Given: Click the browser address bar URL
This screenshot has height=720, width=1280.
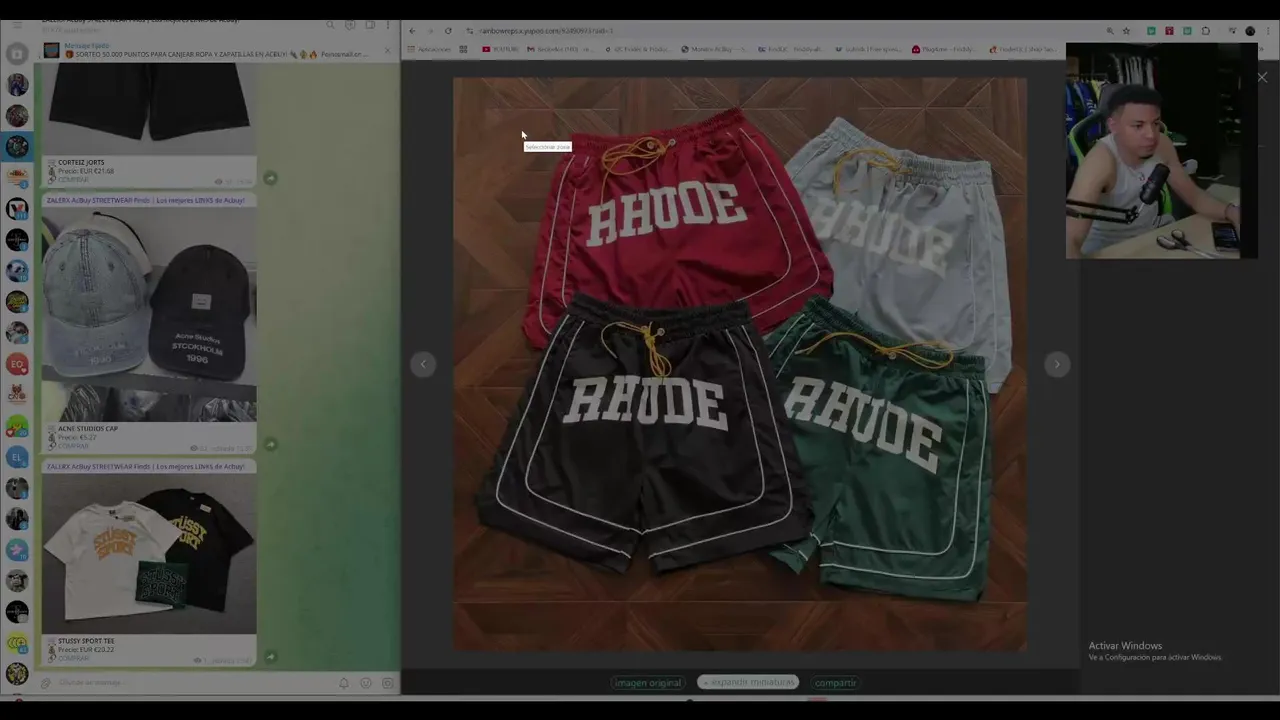Looking at the screenshot, I should click(547, 31).
